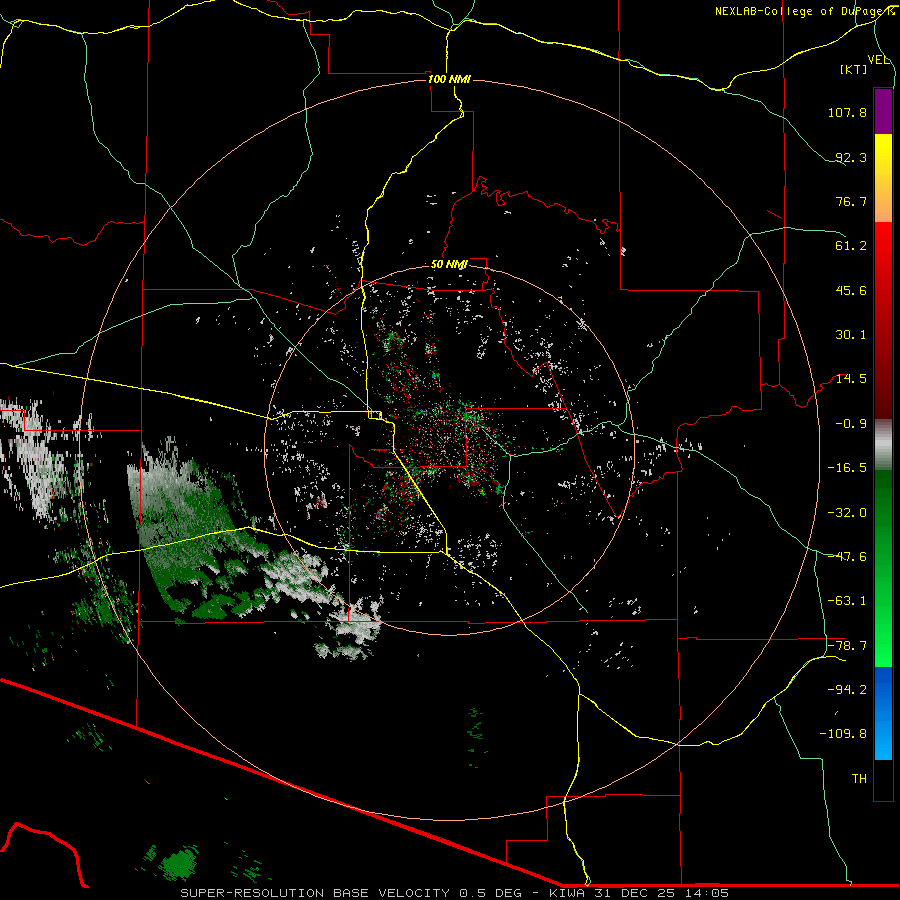Click the [KT] units label
The width and height of the screenshot is (900, 900).
[854, 69]
